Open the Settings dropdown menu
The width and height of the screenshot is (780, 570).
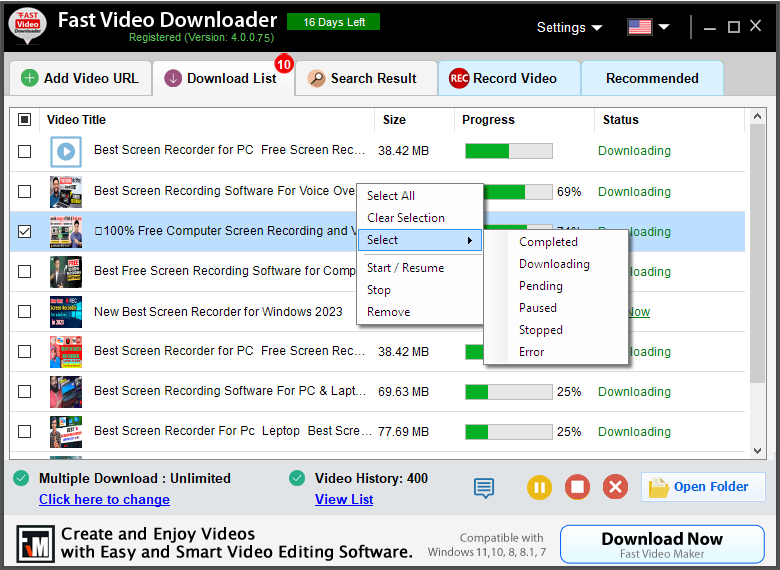[x=569, y=27]
